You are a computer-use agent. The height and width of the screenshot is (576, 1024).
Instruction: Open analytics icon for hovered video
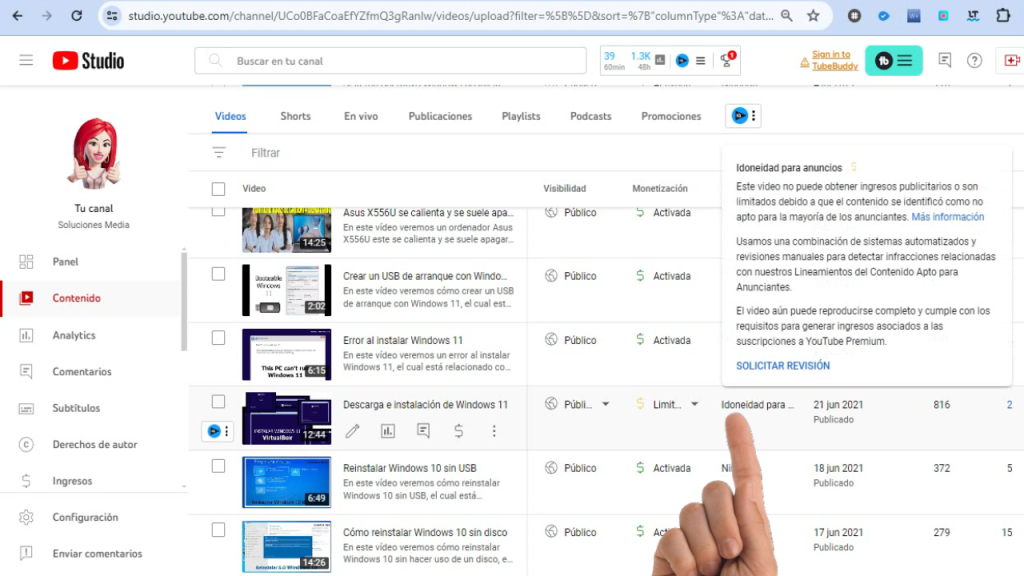388,431
